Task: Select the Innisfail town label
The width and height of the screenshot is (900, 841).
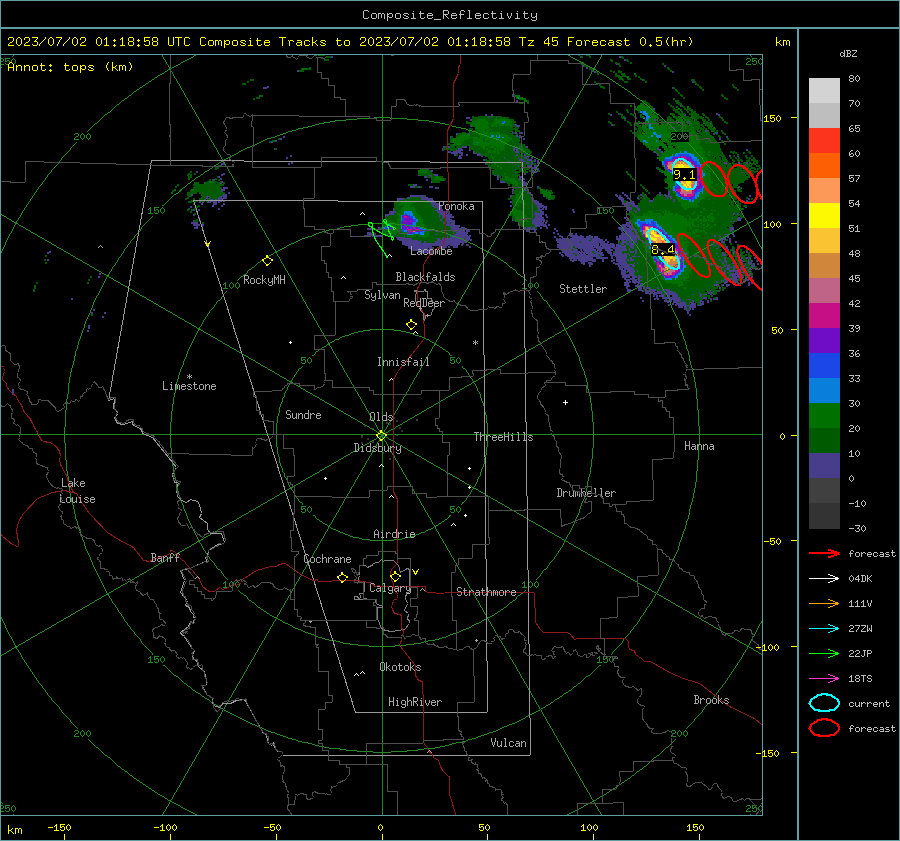Action: point(403,362)
